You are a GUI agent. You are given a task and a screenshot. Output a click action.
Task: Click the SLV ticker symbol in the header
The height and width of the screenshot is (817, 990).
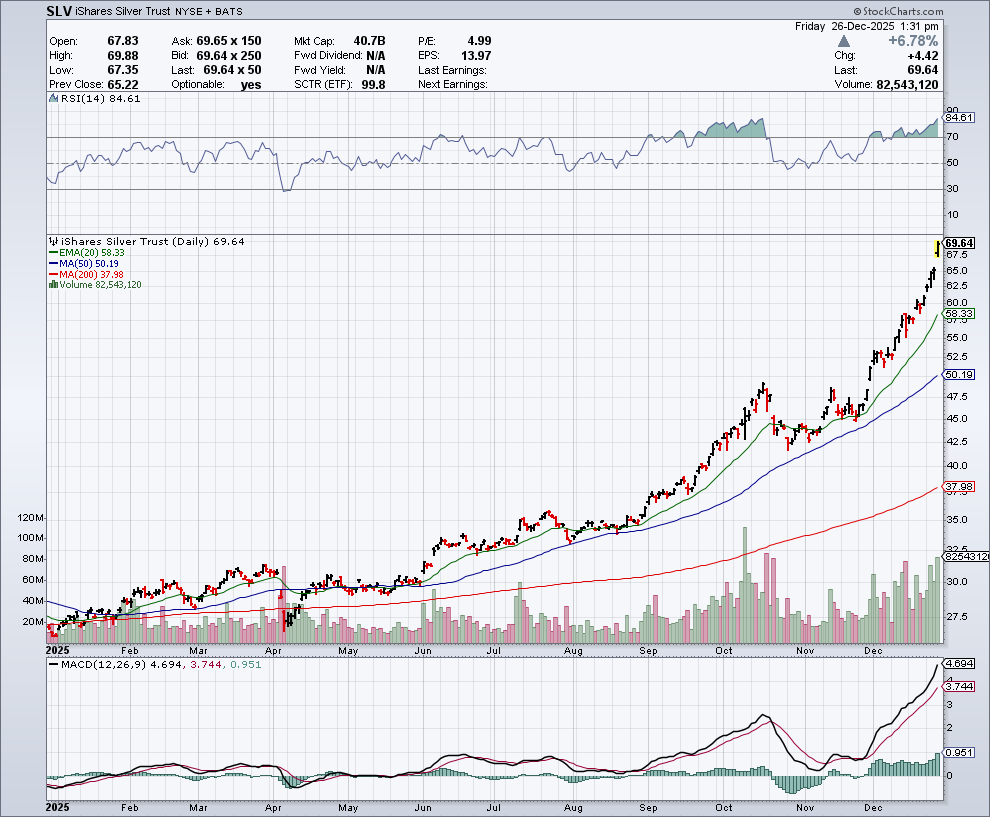tap(59, 11)
